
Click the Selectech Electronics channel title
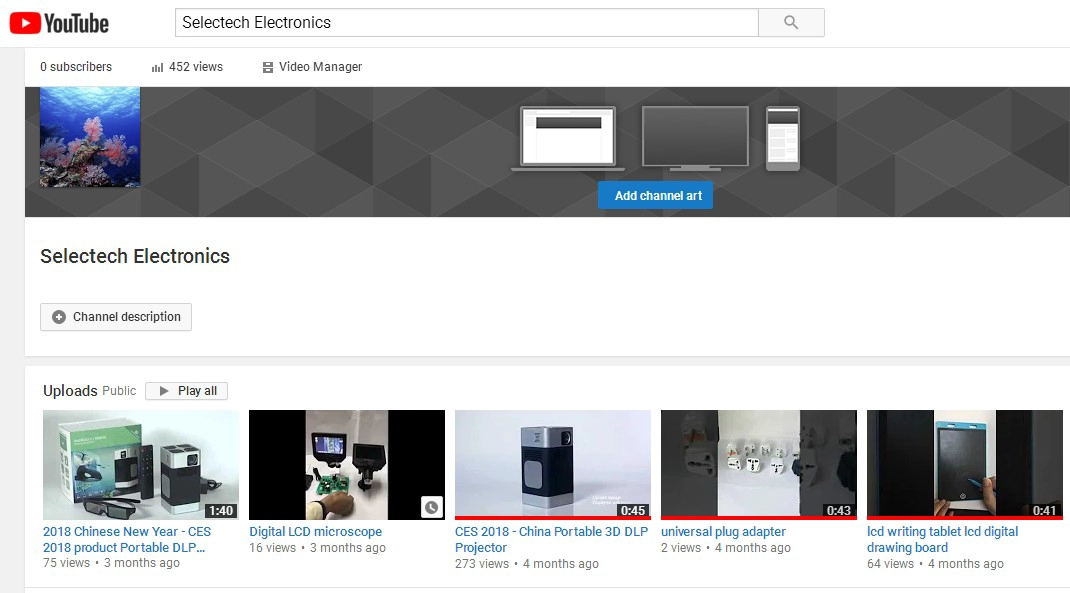135,256
